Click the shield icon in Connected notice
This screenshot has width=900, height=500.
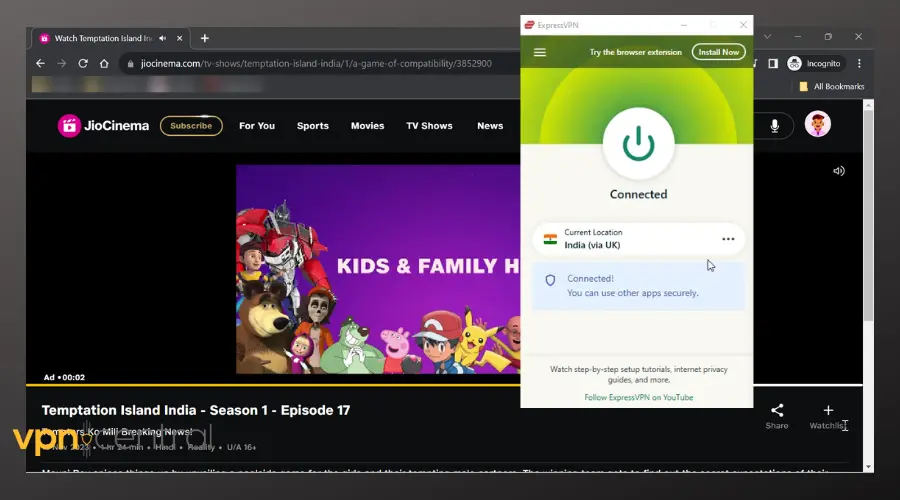(550, 280)
